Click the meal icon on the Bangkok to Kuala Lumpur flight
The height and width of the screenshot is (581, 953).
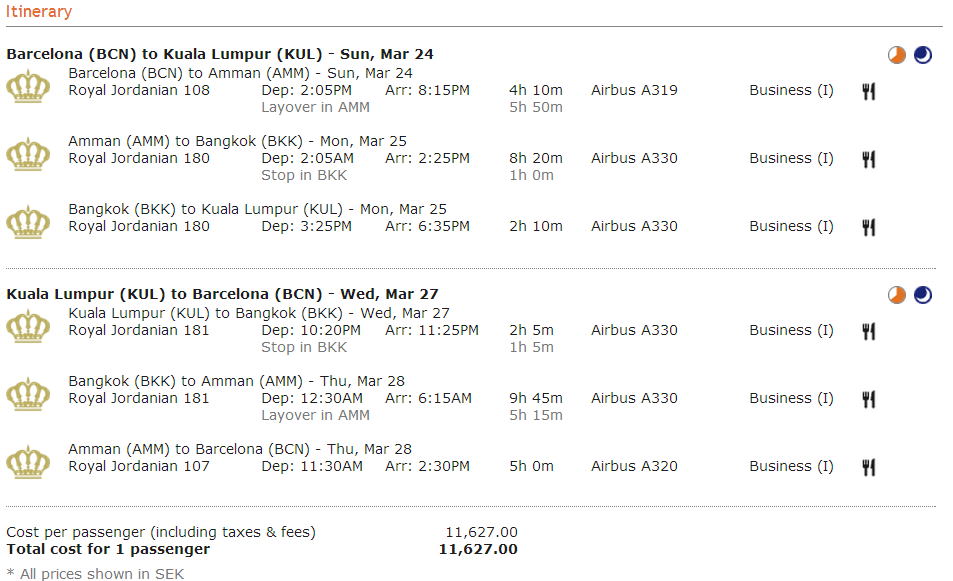tap(869, 227)
